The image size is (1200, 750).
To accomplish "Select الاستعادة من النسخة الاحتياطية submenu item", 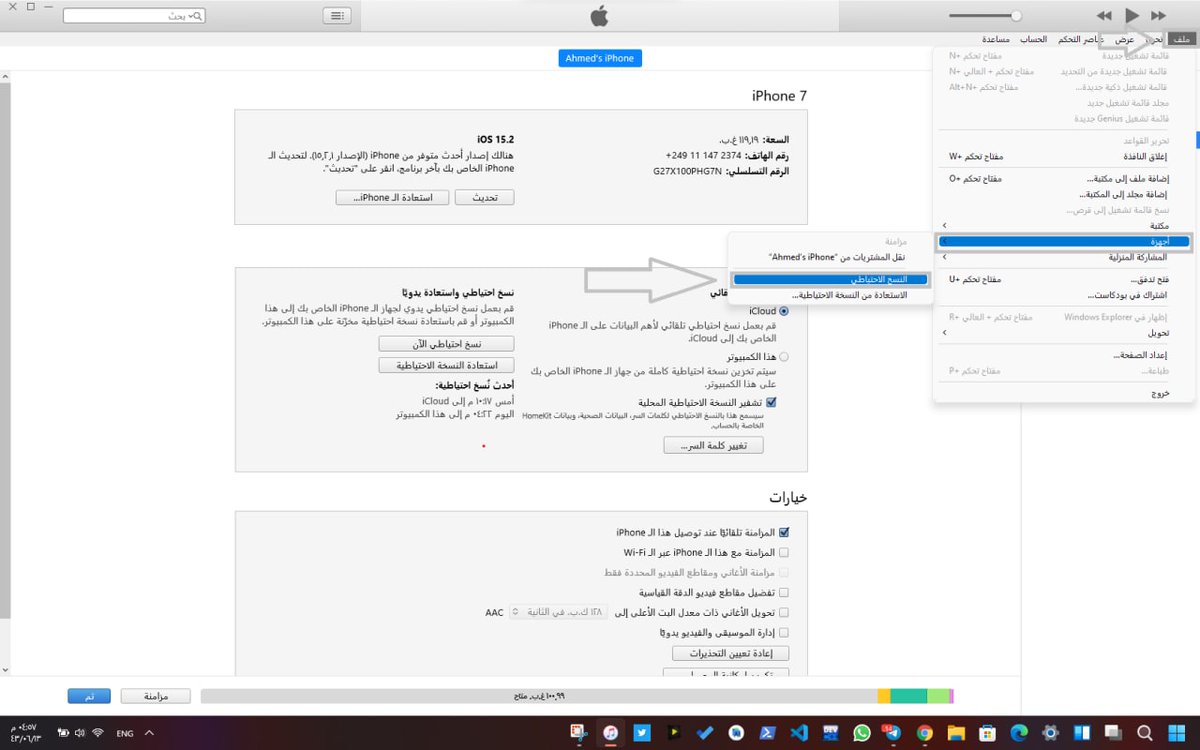I will [830, 295].
